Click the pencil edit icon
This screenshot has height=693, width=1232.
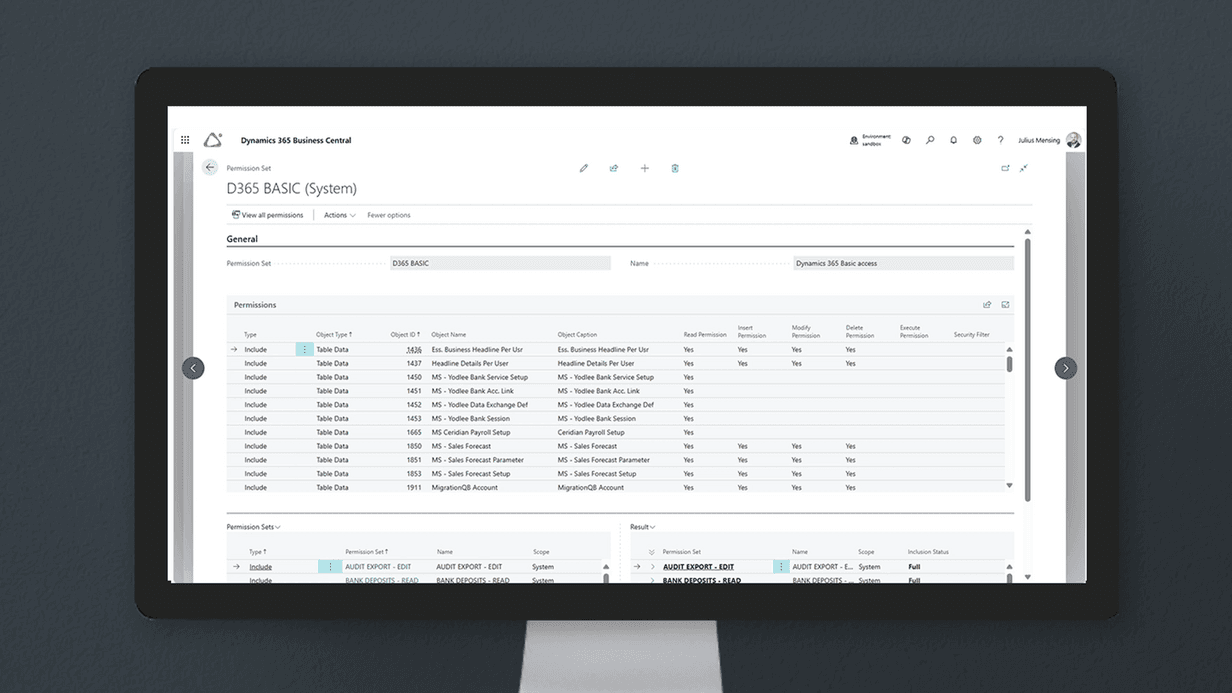click(x=584, y=168)
